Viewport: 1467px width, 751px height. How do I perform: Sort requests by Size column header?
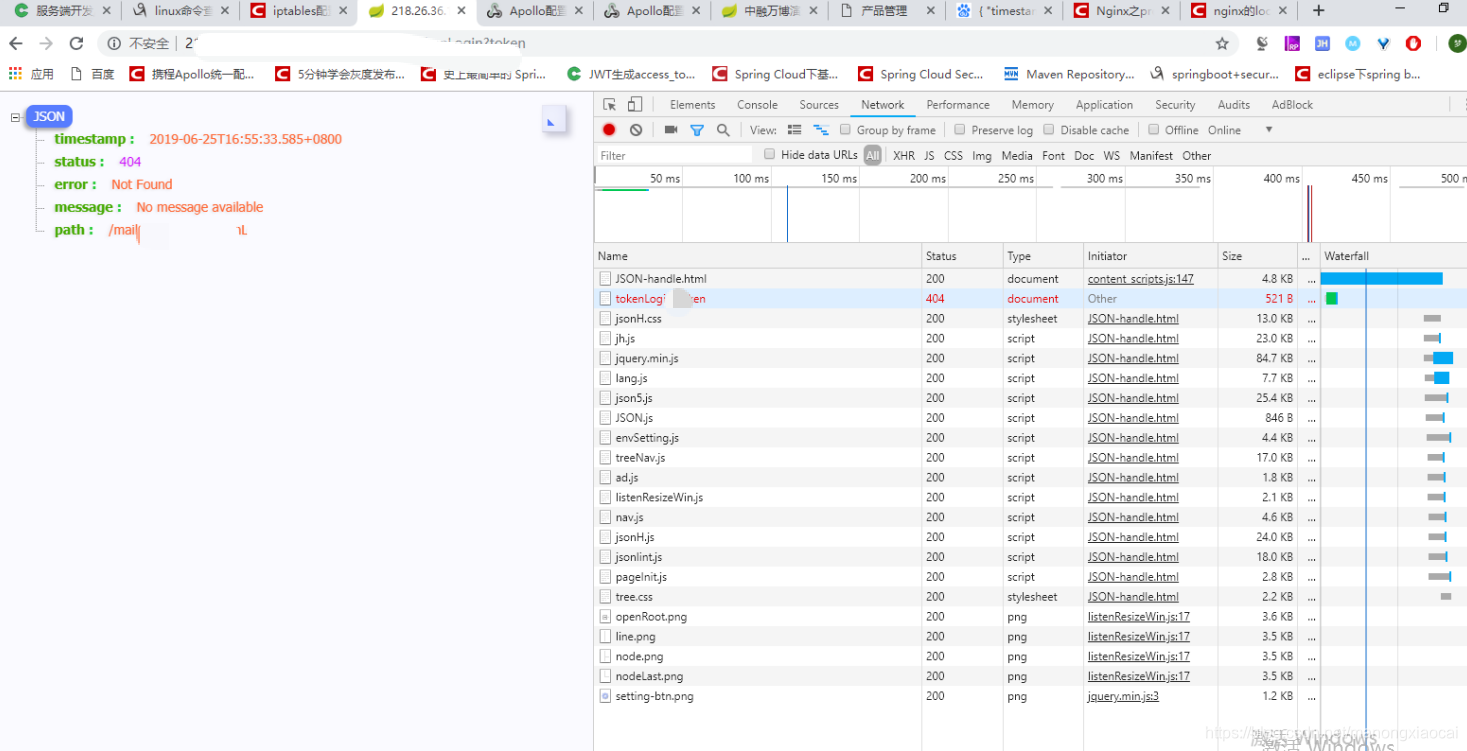1258,256
